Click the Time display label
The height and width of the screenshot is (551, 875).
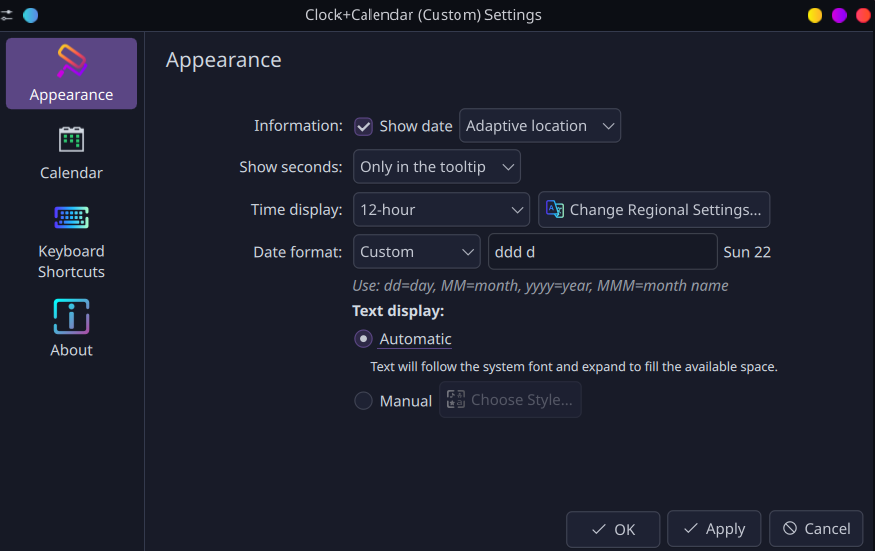coord(296,210)
